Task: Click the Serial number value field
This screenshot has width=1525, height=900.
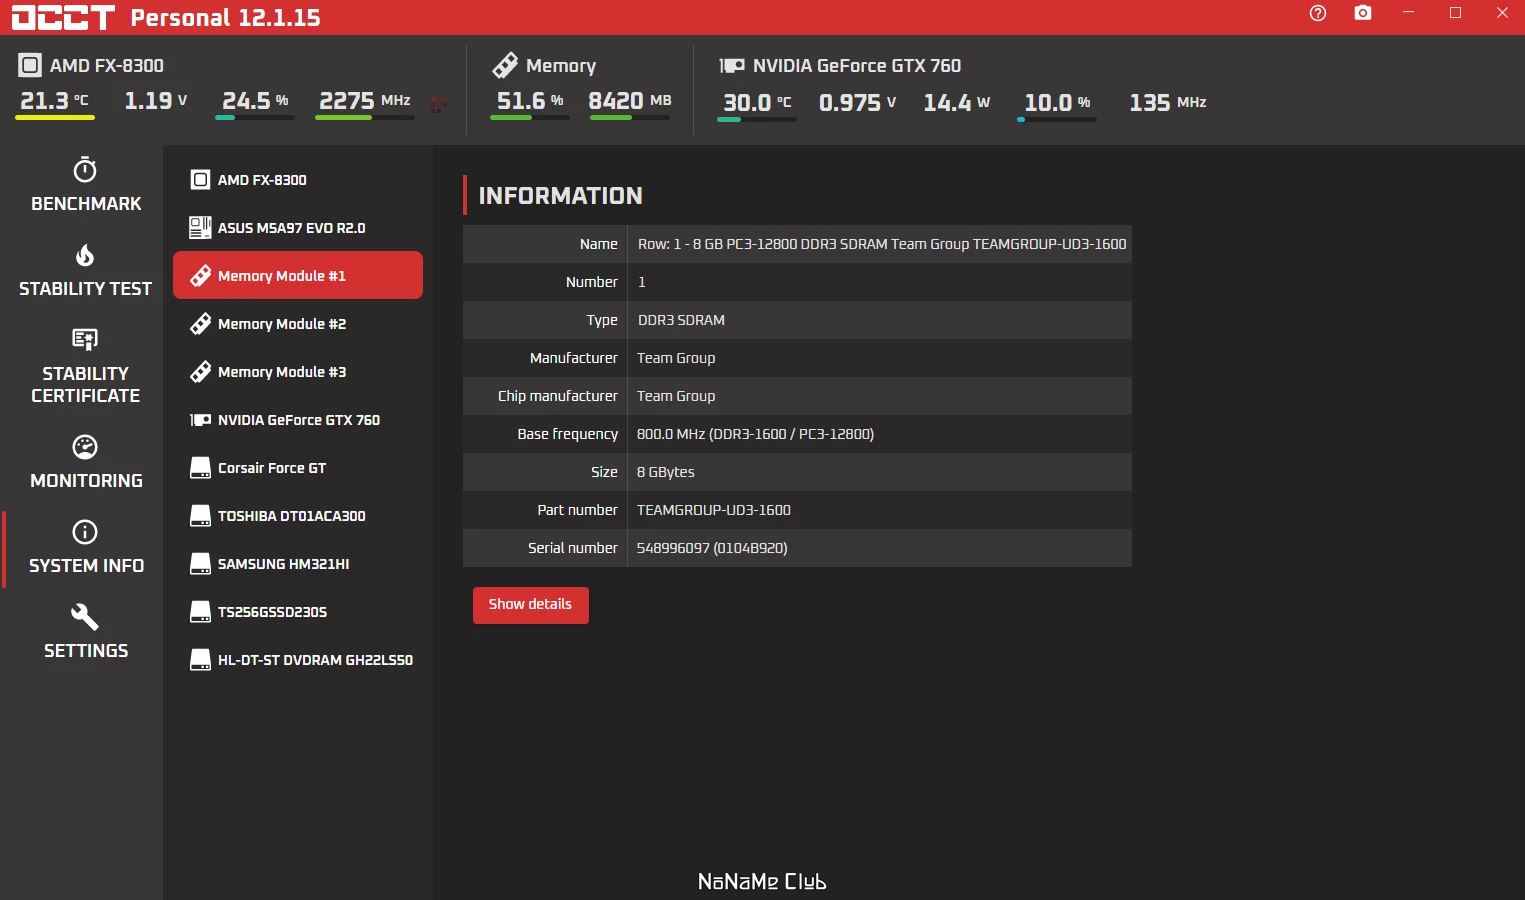Action: point(879,548)
